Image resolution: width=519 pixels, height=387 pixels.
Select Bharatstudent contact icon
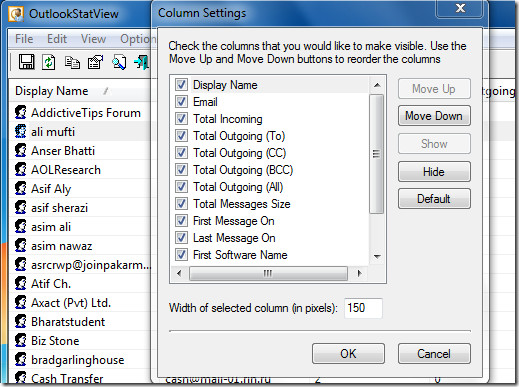pyautogui.click(x=21, y=321)
